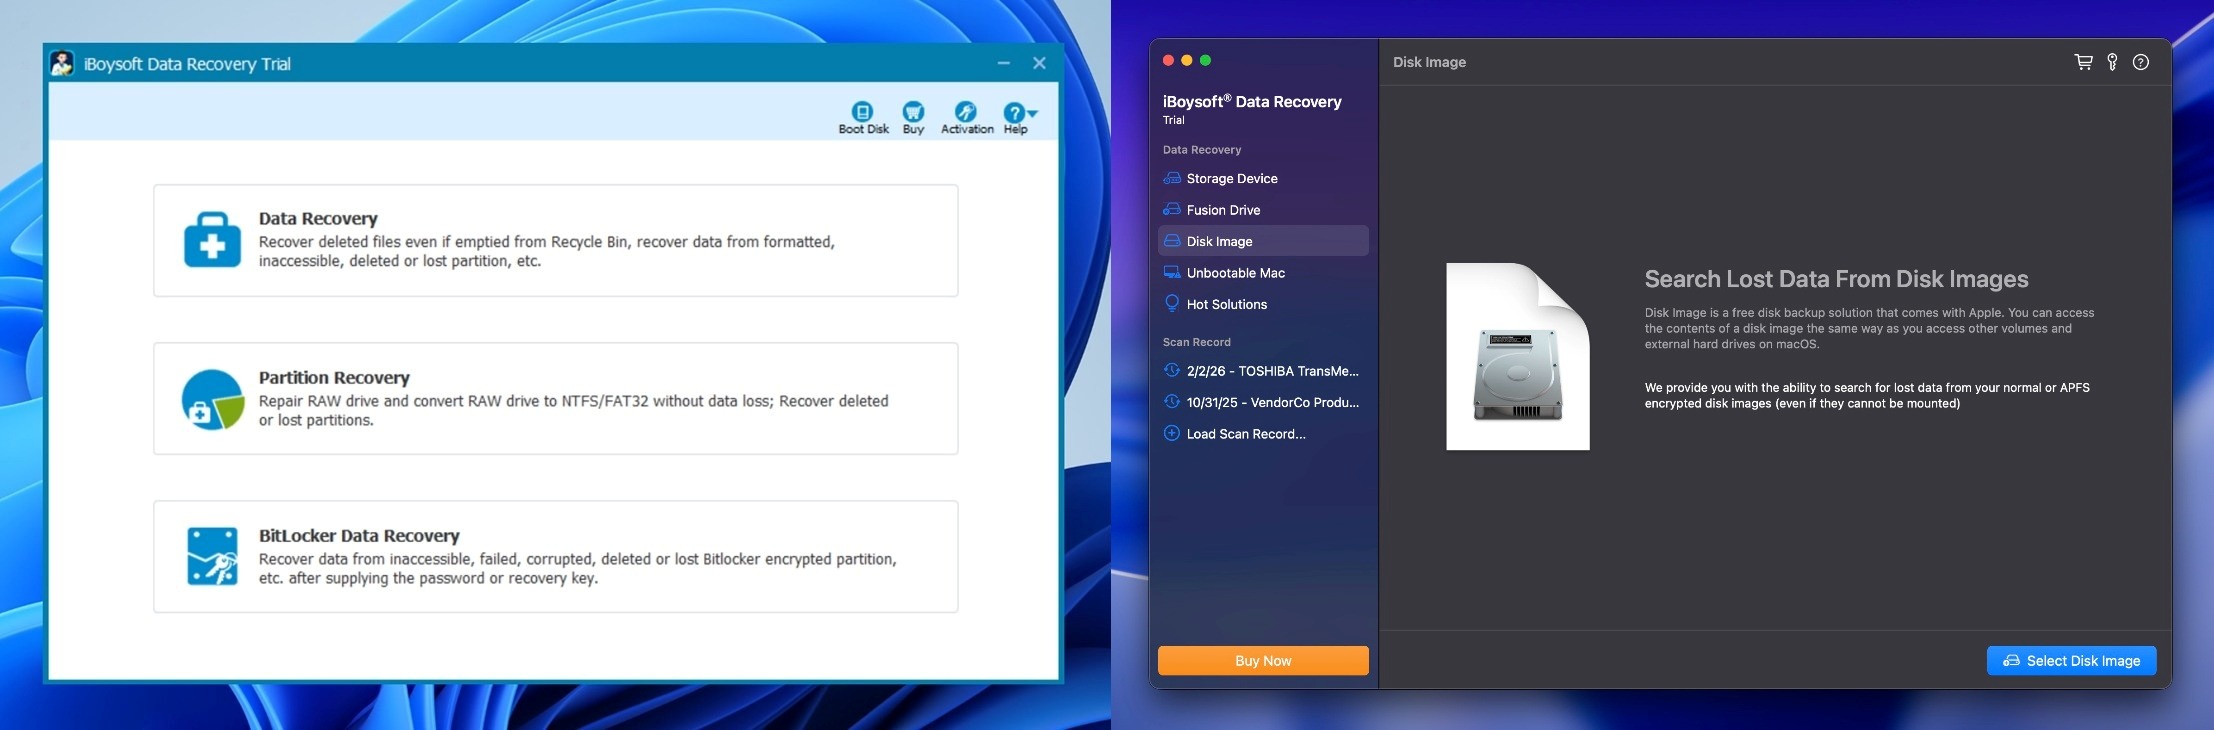
Task: Click the disk image file thumbnail
Action: [1517, 356]
